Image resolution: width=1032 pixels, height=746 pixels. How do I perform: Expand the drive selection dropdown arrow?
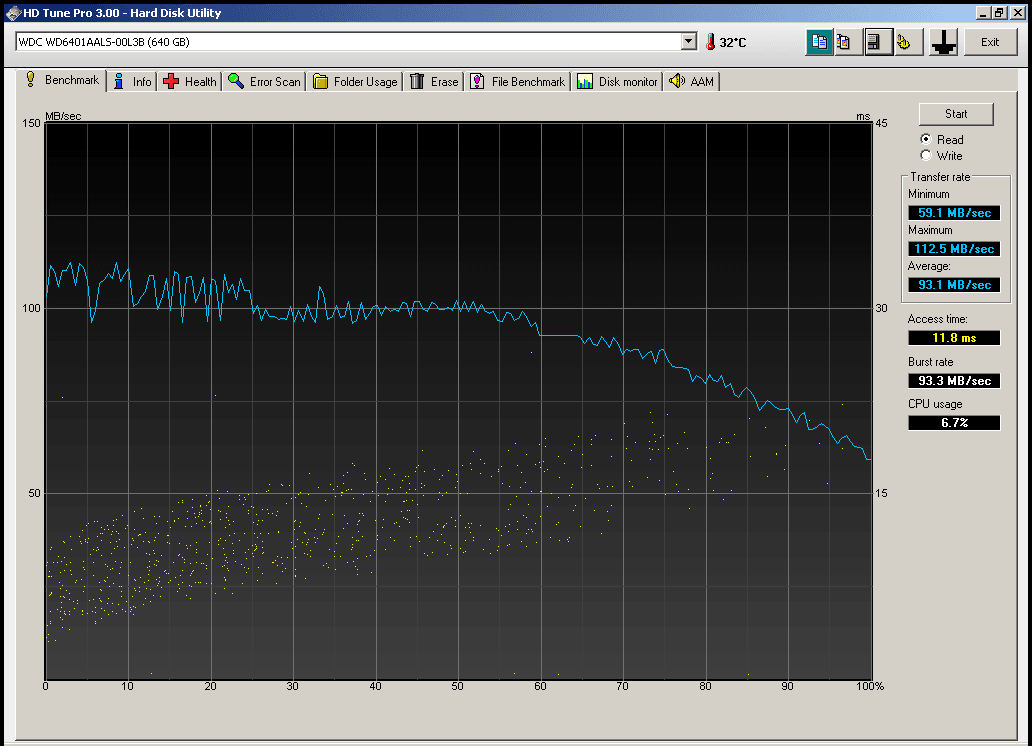coord(688,41)
